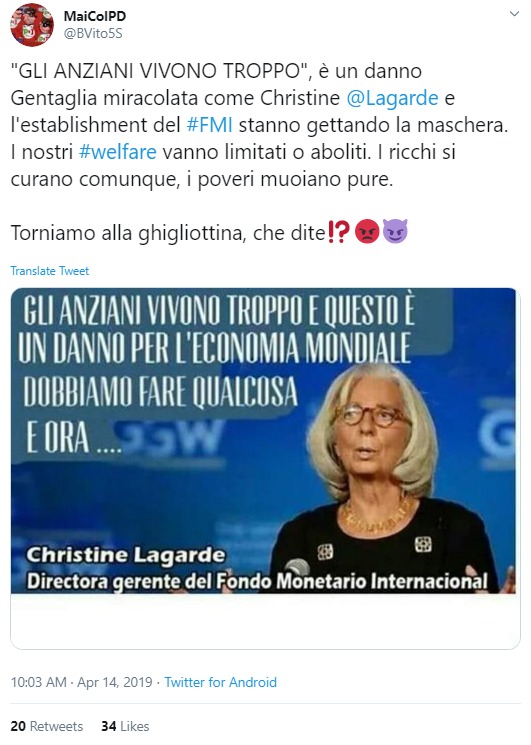Open the #welfare hashtag

click(117, 152)
